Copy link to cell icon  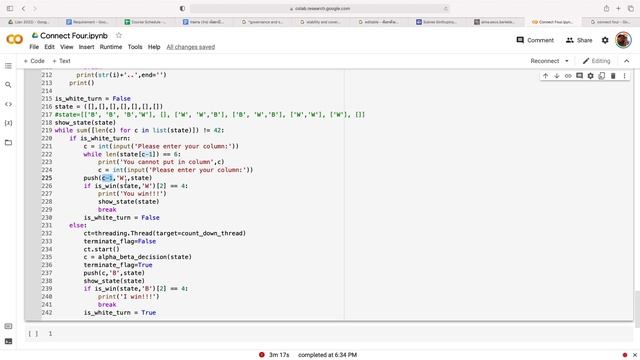pos(568,76)
